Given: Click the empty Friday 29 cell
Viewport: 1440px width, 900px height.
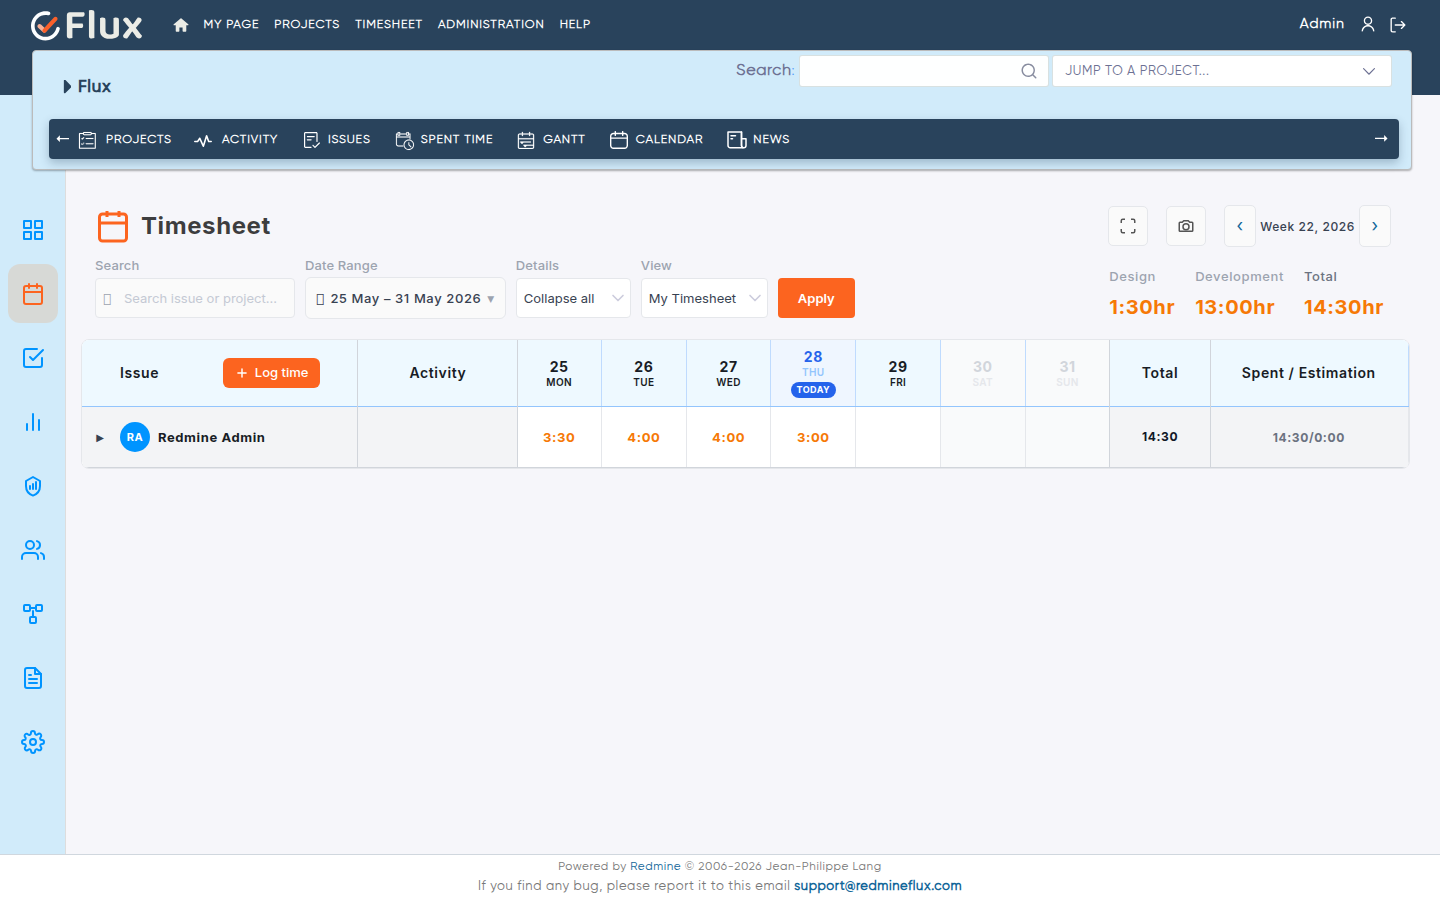Looking at the screenshot, I should pos(898,438).
